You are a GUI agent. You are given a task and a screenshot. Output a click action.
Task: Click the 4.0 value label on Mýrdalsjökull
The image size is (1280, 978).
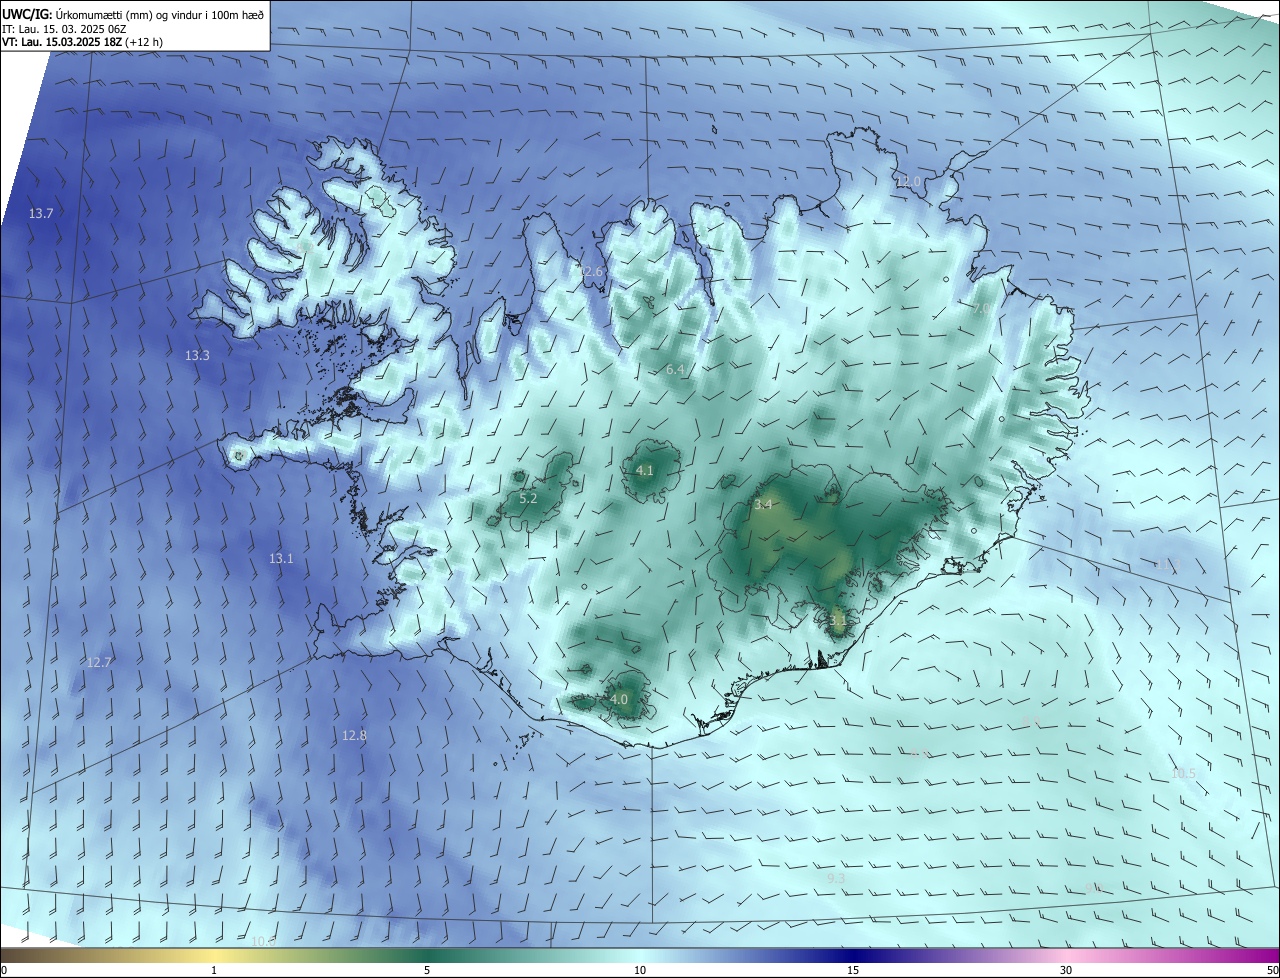(x=619, y=700)
